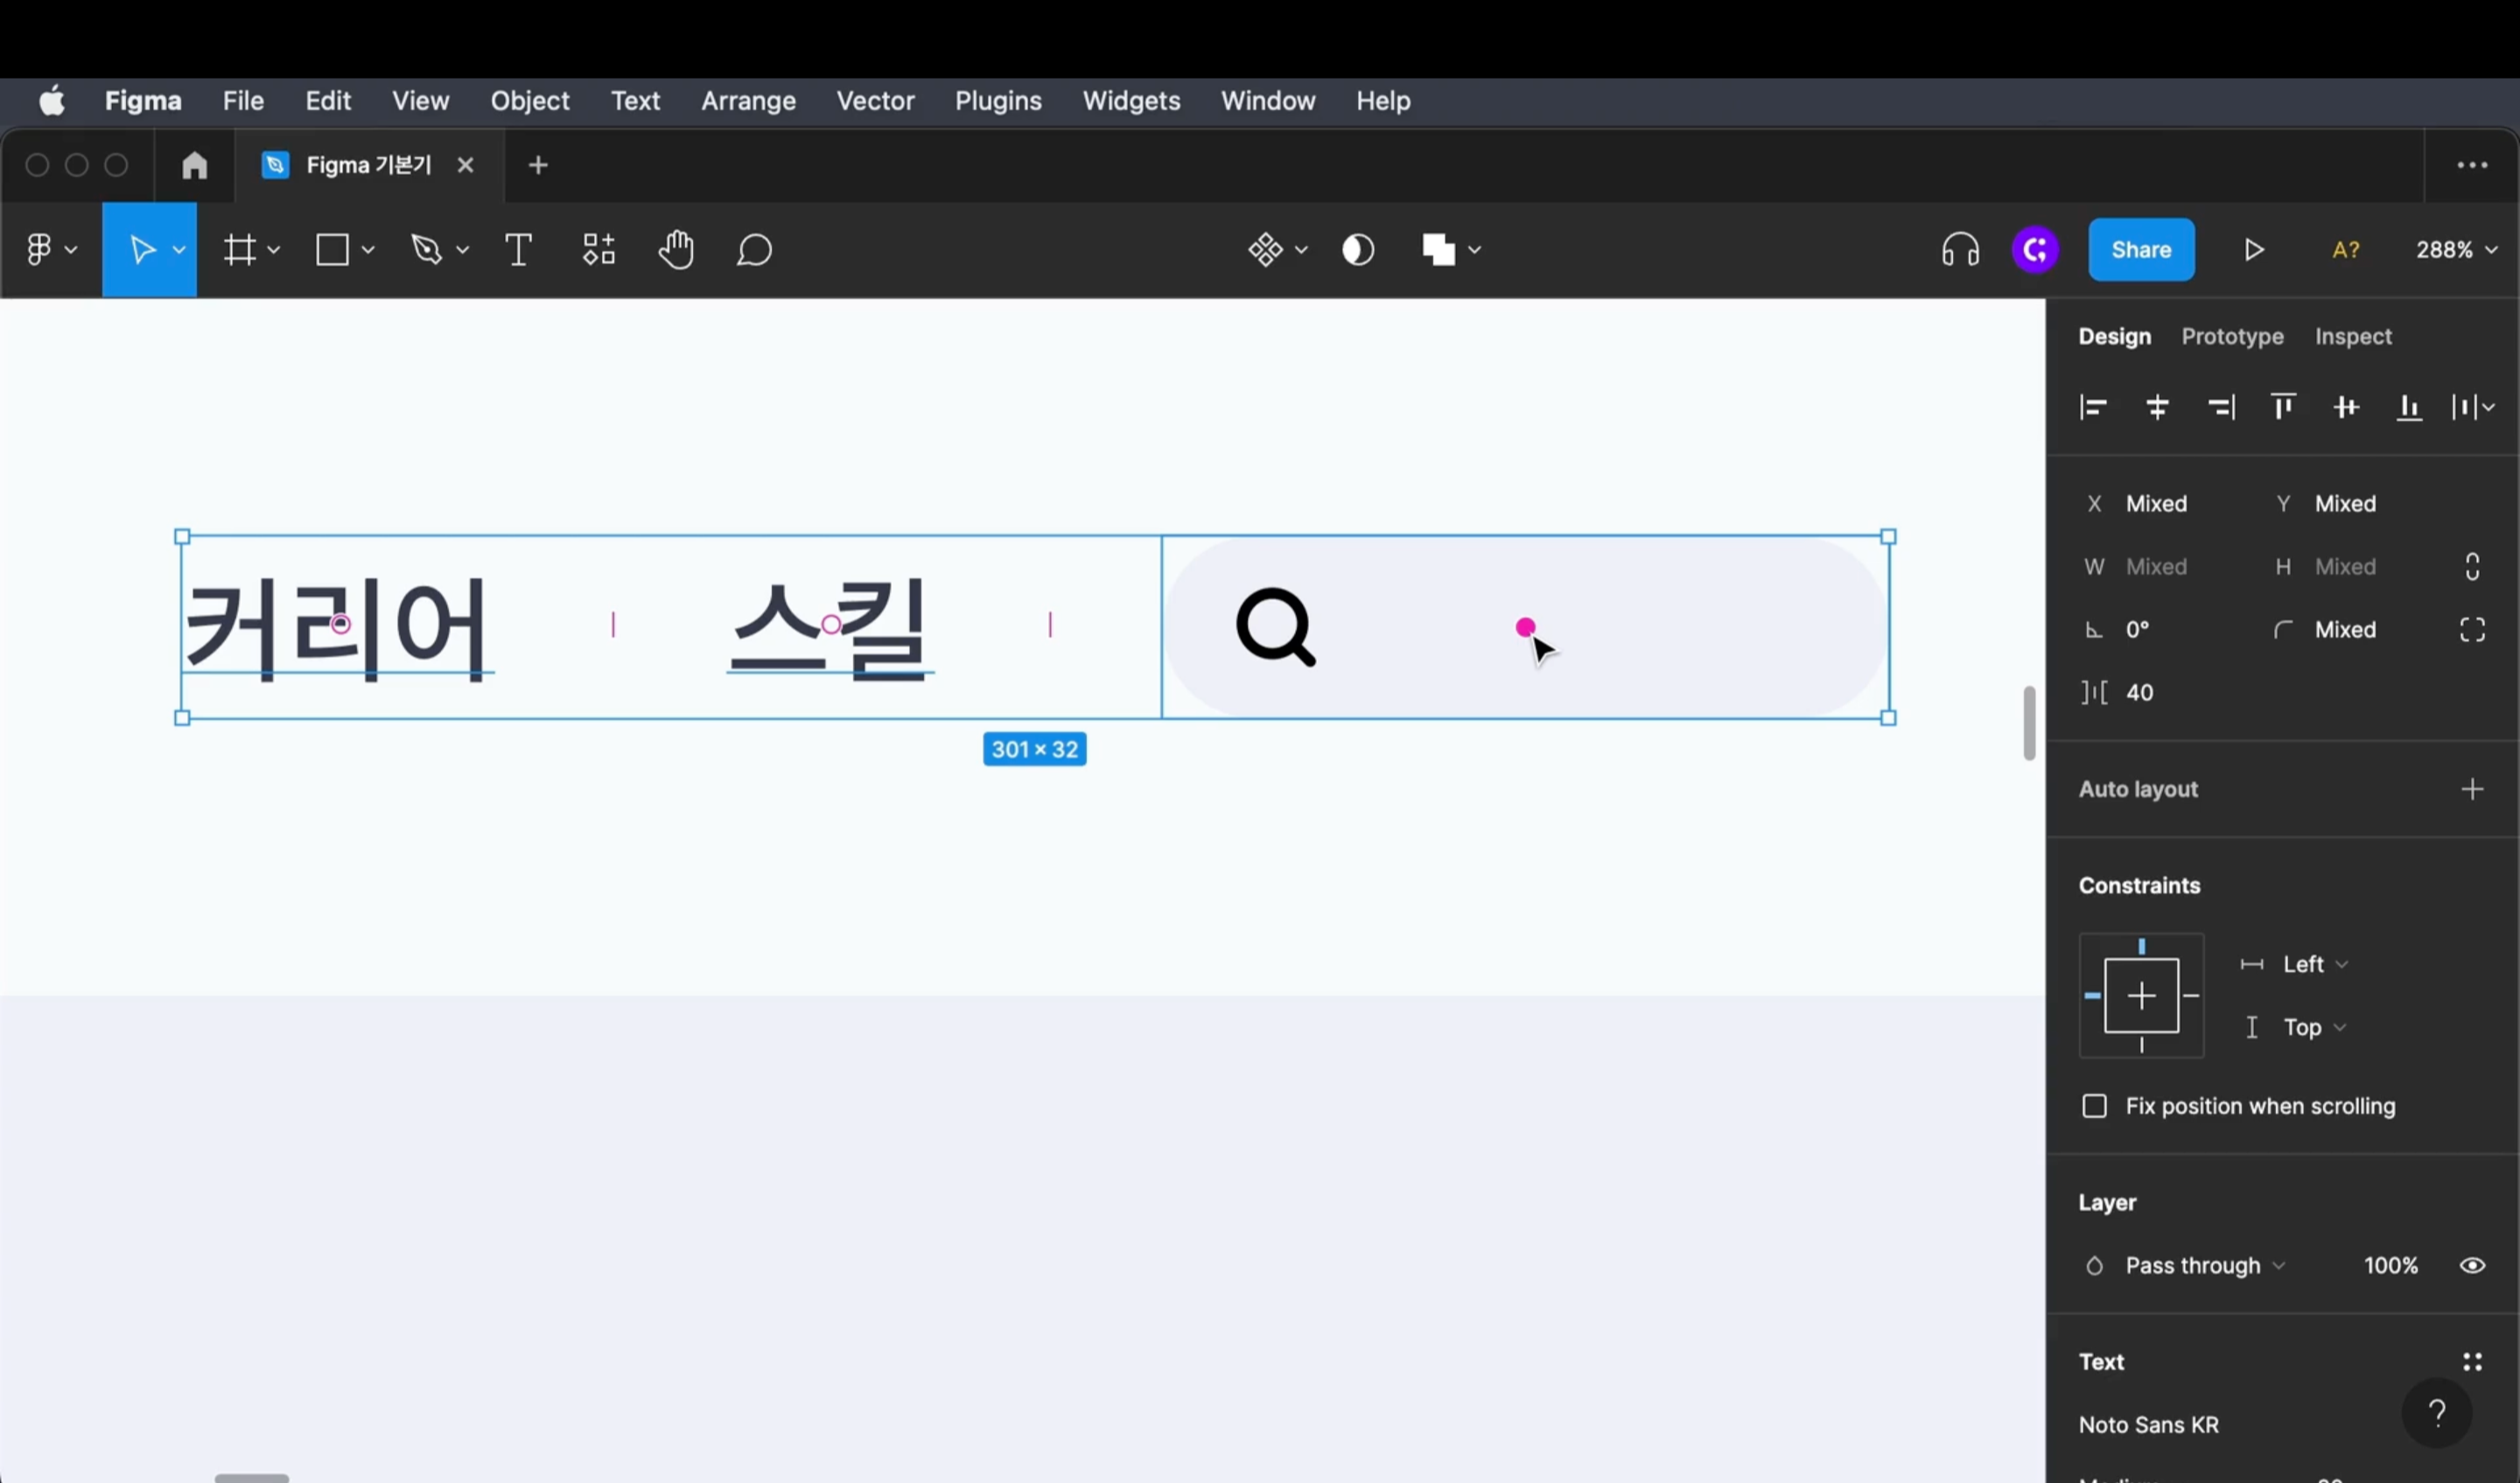Viewport: 2520px width, 1483px height.
Task: Select the Text tool
Action: coord(517,249)
